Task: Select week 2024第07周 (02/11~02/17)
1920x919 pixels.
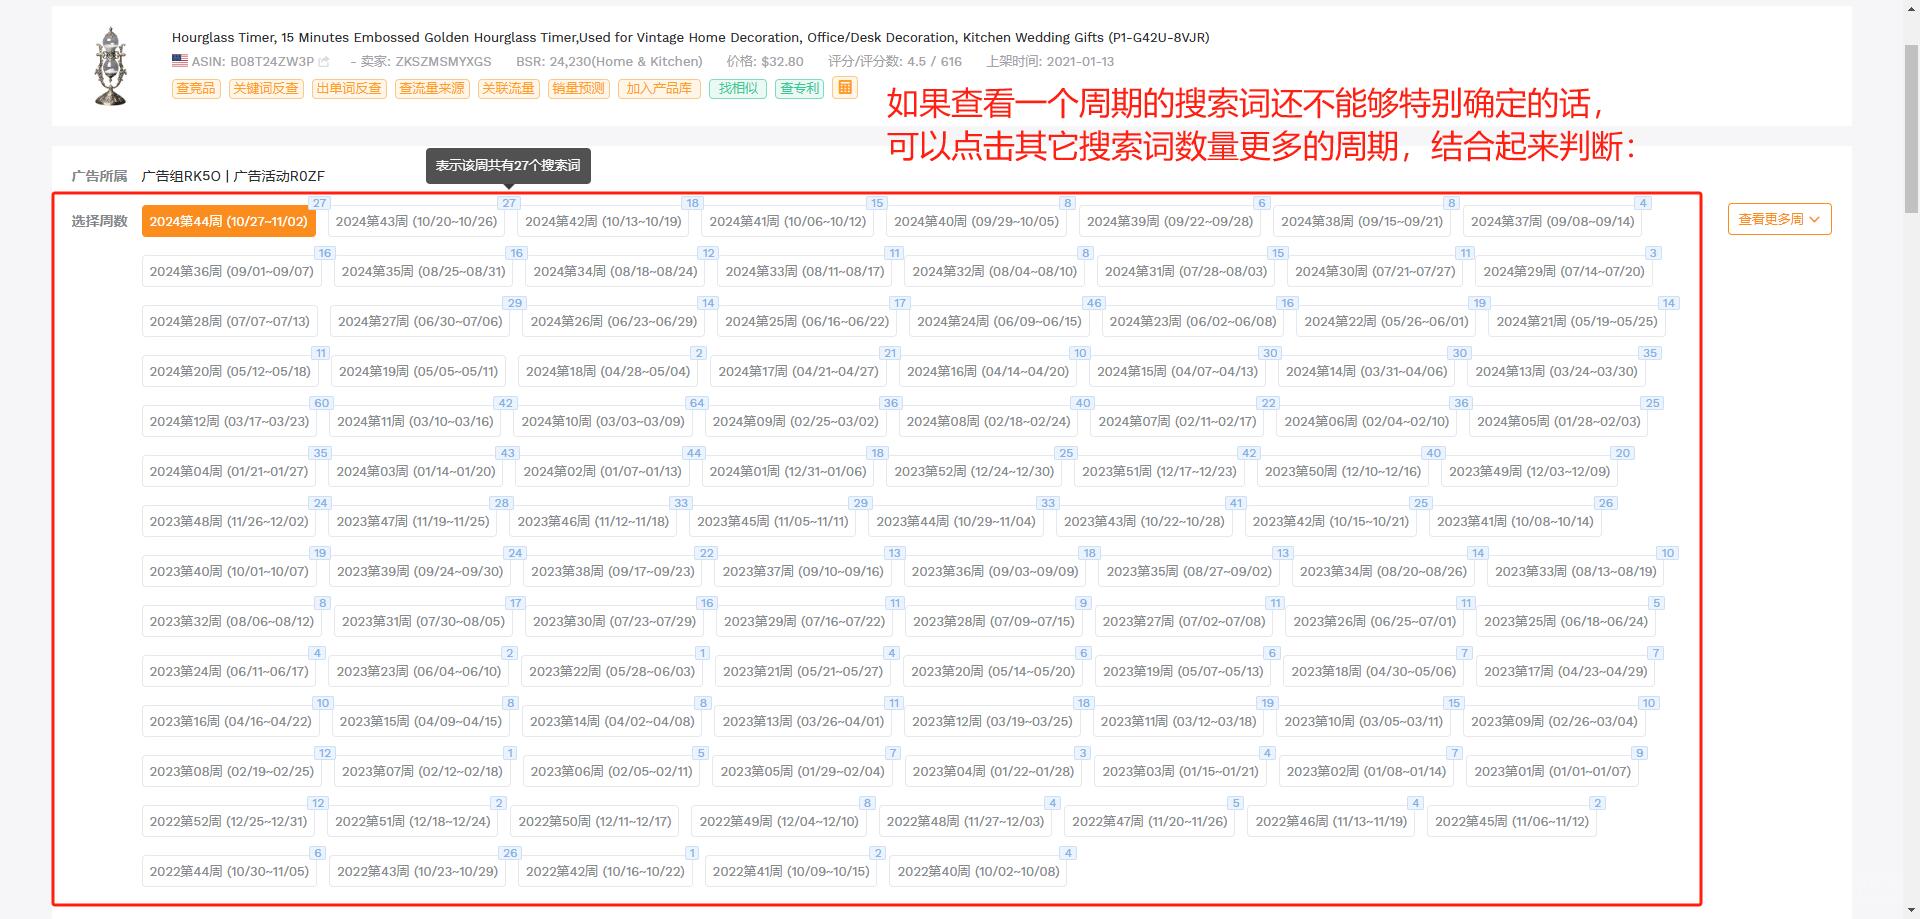Action: [1177, 421]
